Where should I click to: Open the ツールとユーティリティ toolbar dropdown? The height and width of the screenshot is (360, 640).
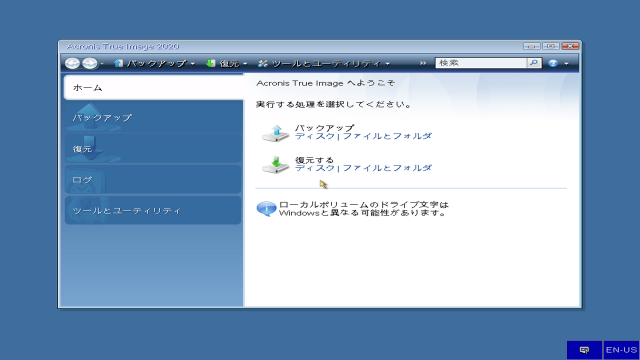[x=324, y=63]
